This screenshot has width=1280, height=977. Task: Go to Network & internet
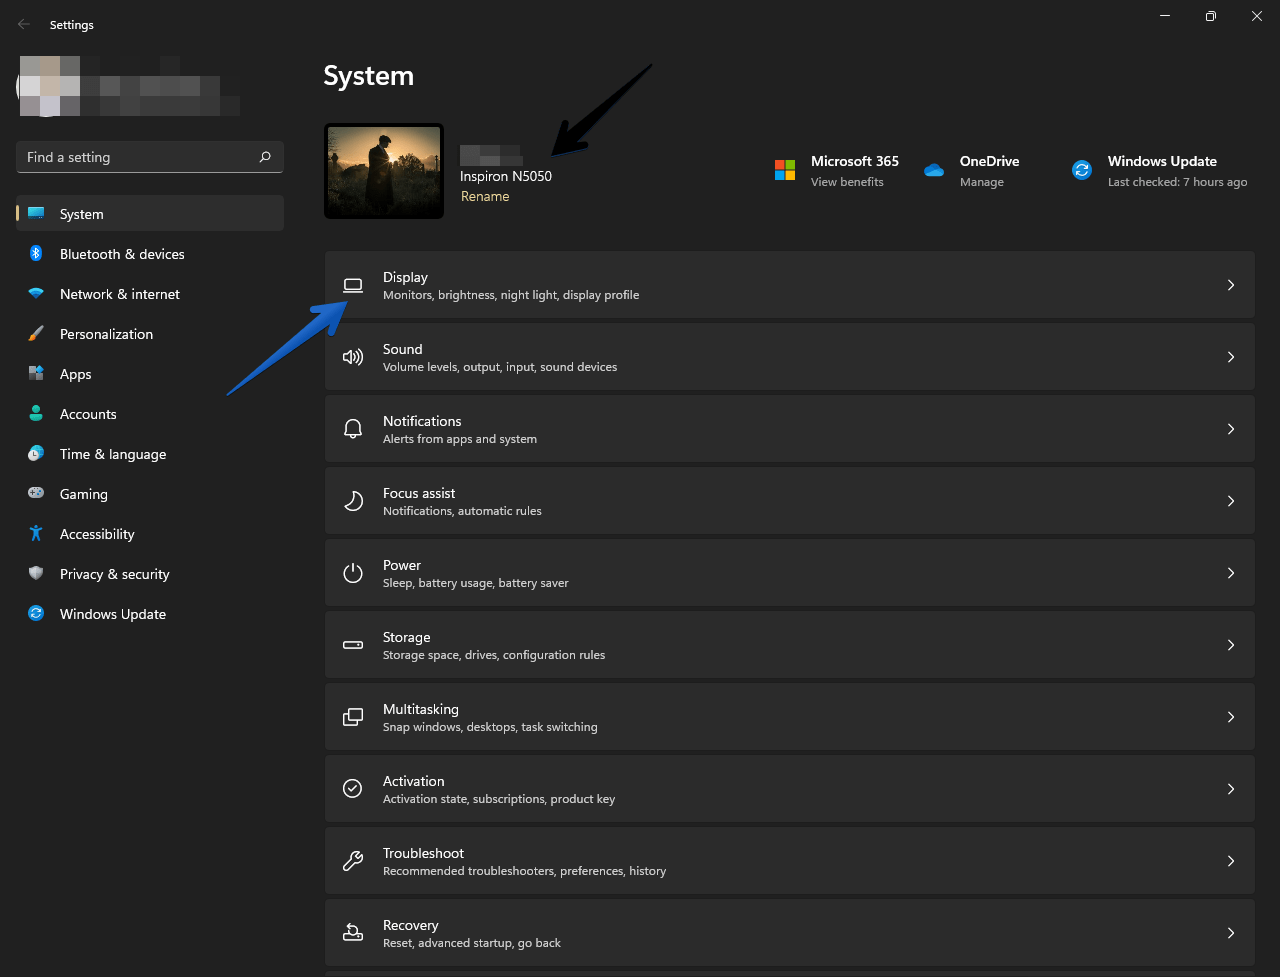[150, 294]
